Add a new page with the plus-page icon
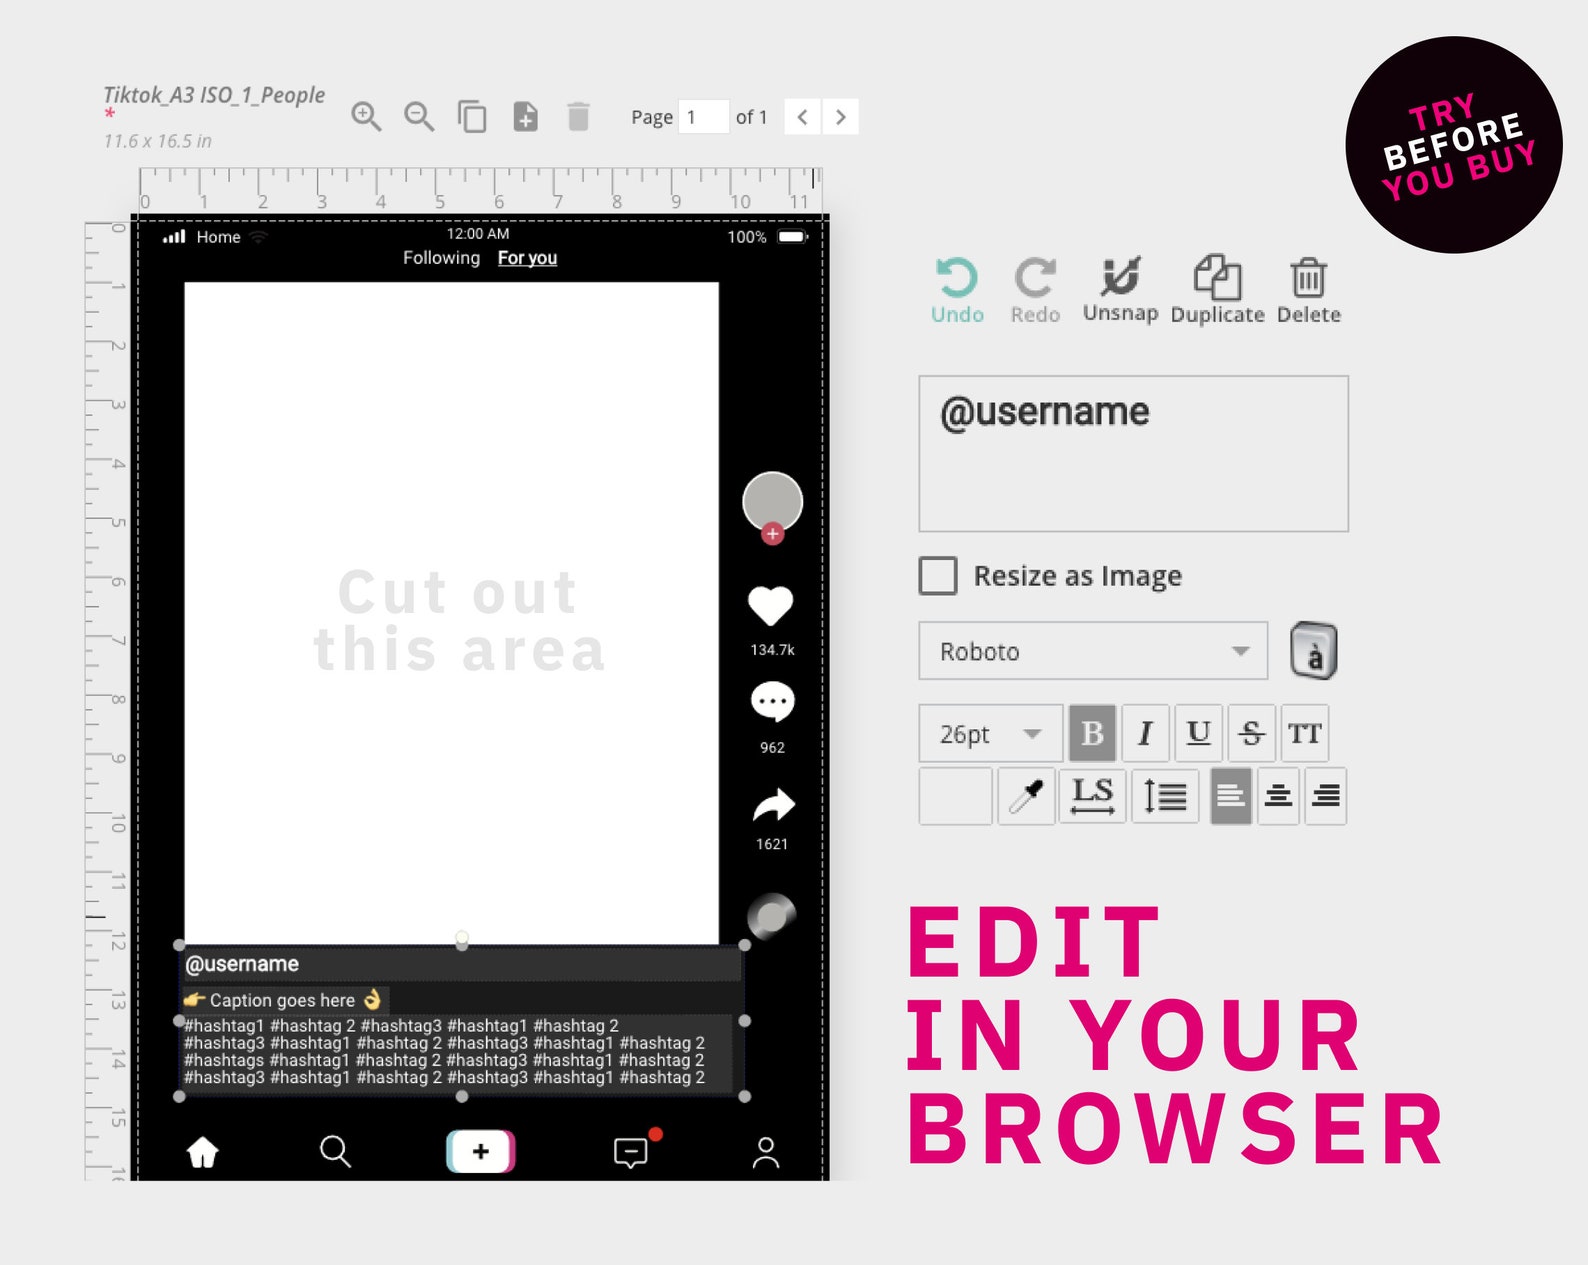The width and height of the screenshot is (1588, 1265). 525,117
